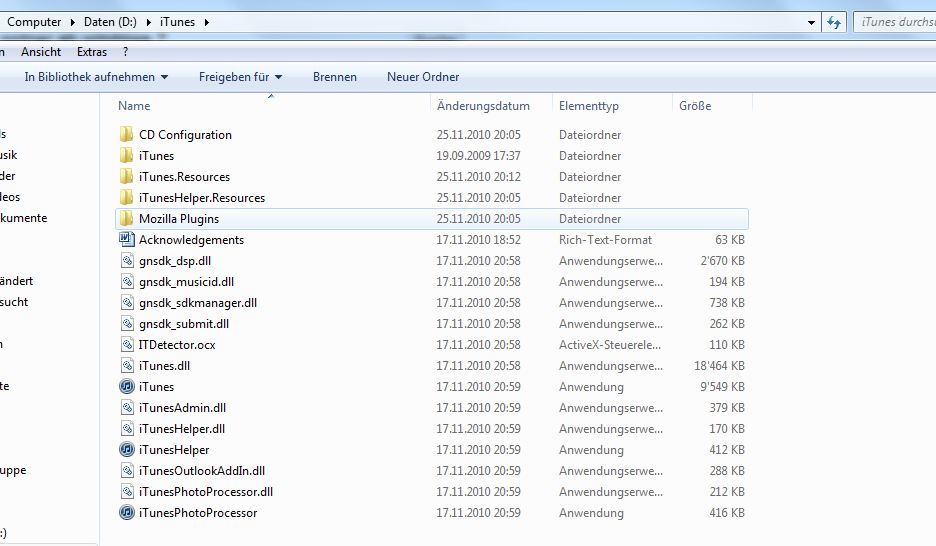Select the iTunes.dll file icon
This screenshot has width=936, height=546.
[x=126, y=366]
